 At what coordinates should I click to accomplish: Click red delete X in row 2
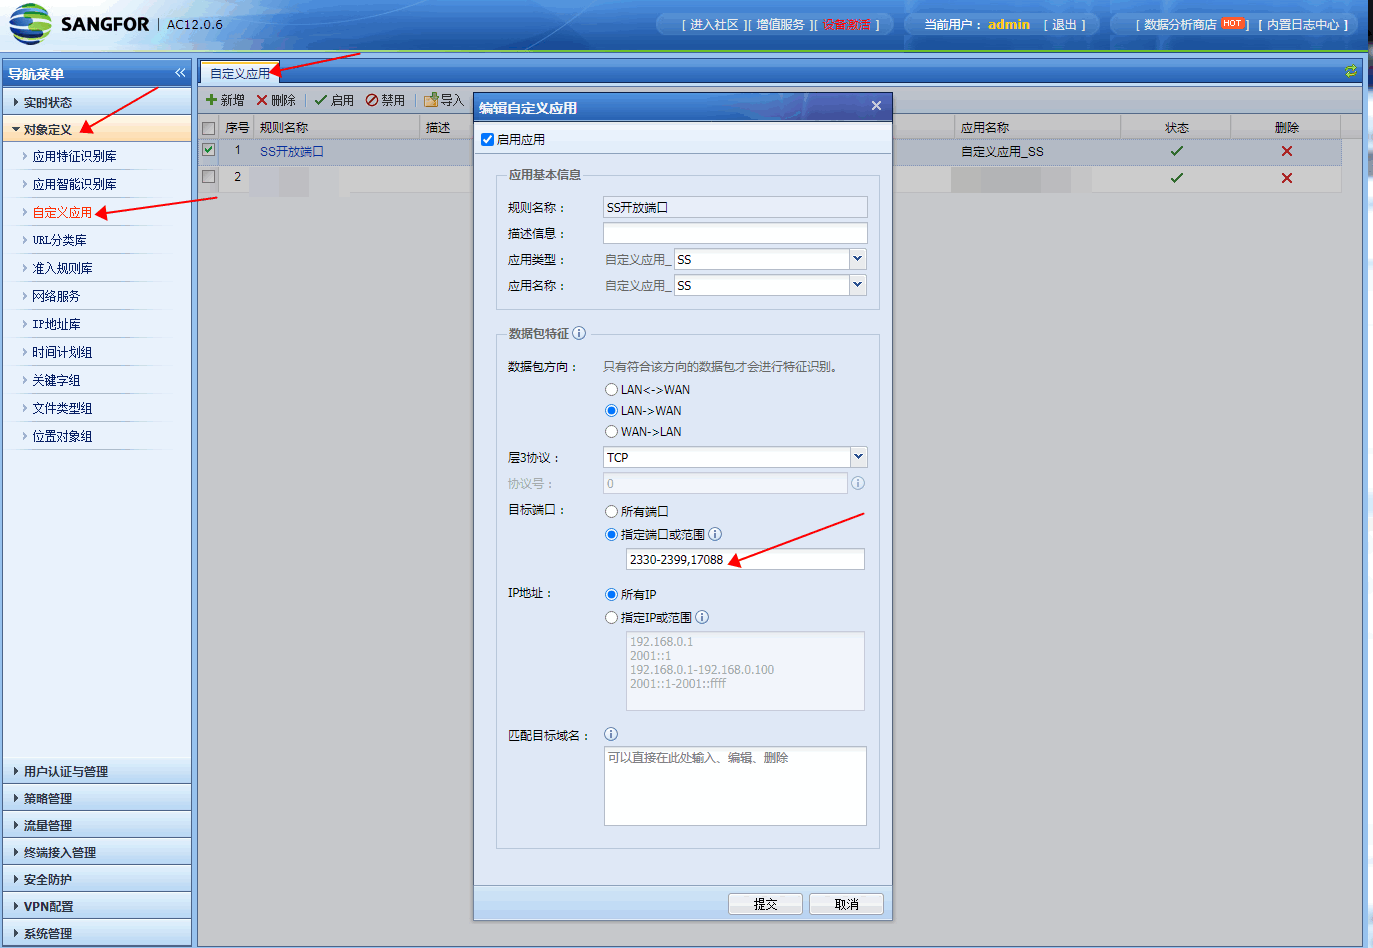click(x=1287, y=178)
